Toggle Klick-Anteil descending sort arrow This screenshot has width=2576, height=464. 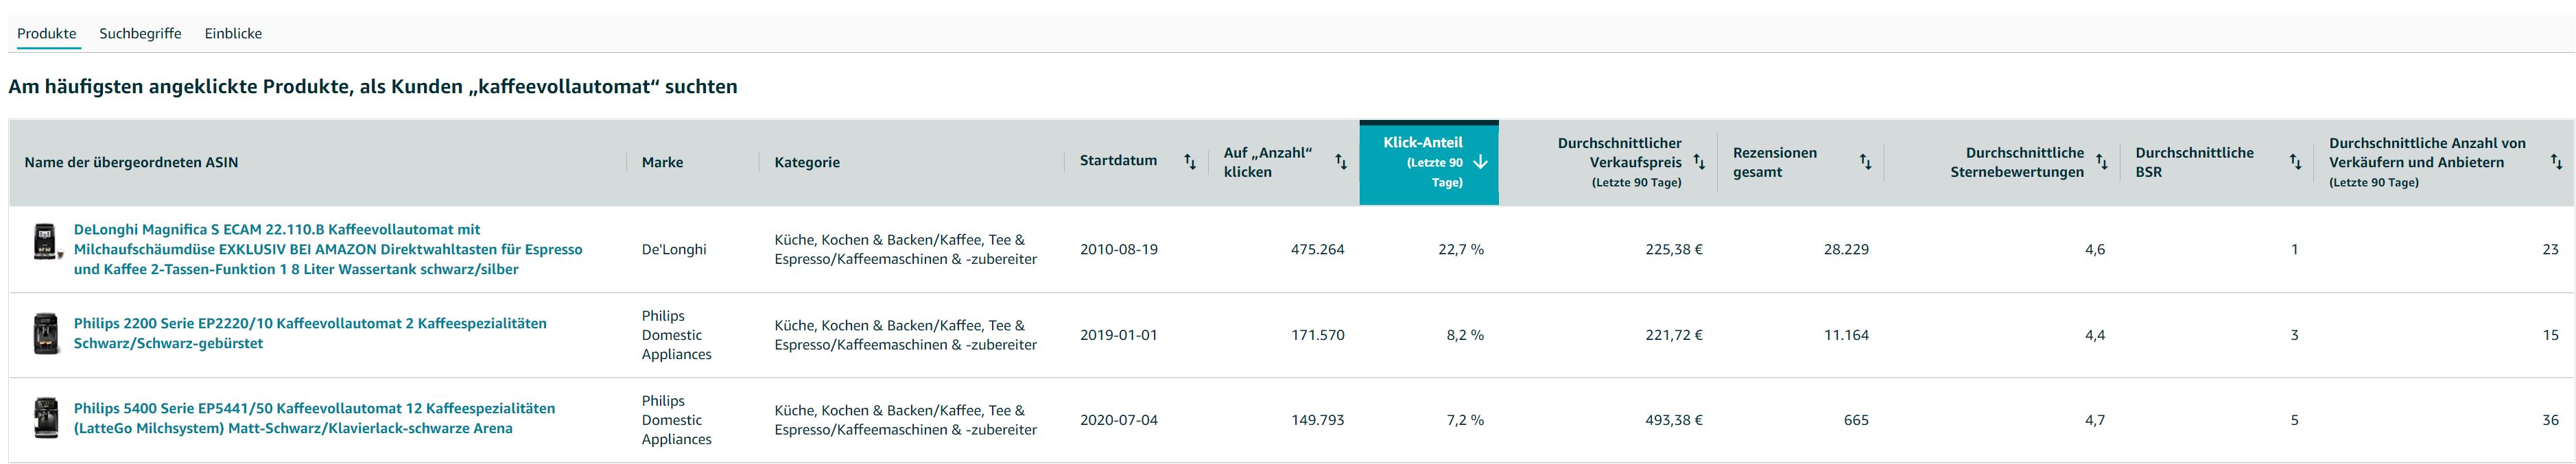tap(1480, 162)
